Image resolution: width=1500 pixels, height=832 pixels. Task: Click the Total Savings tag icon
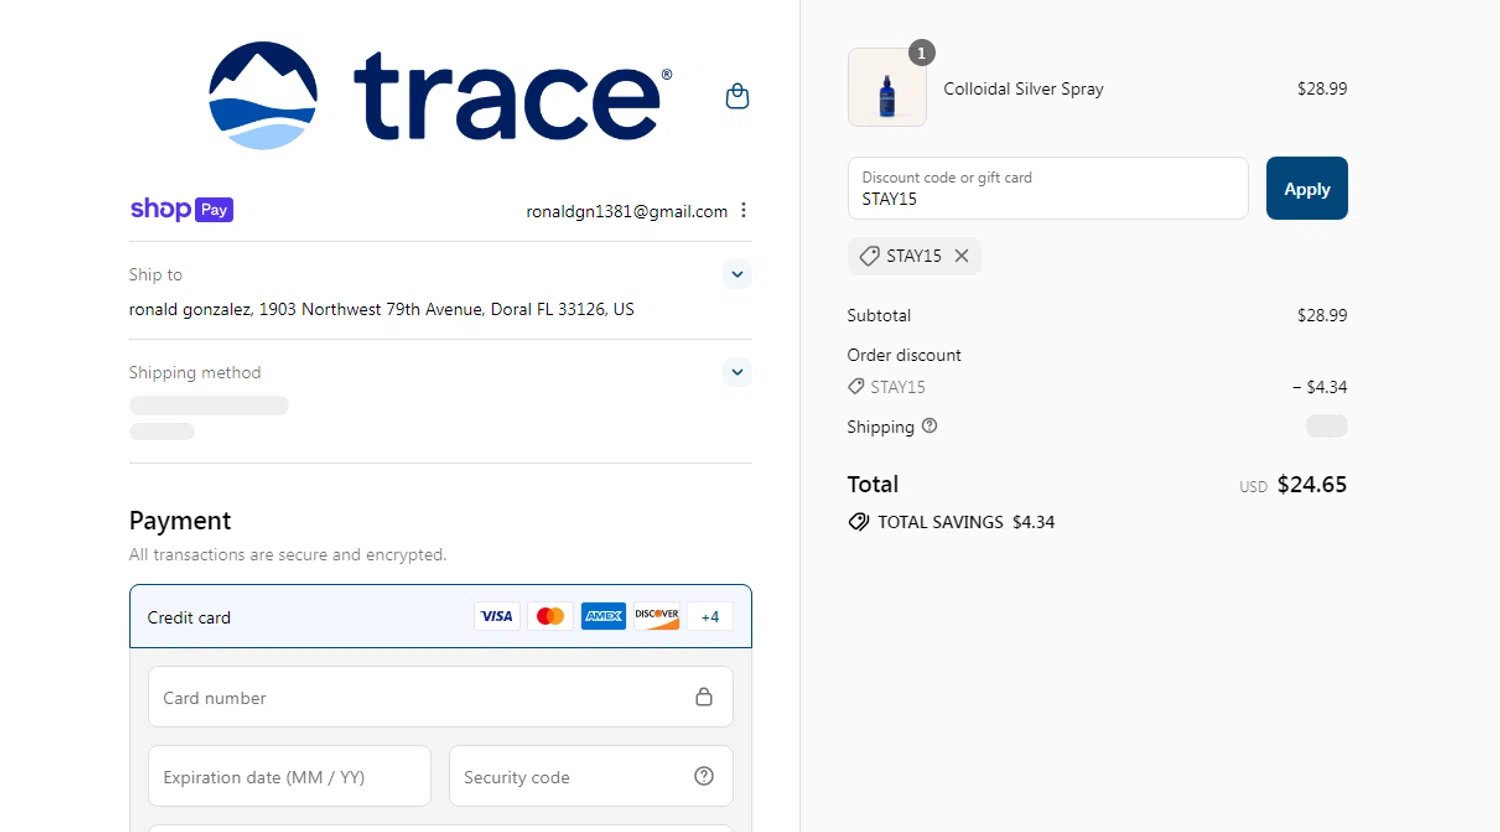tap(858, 522)
